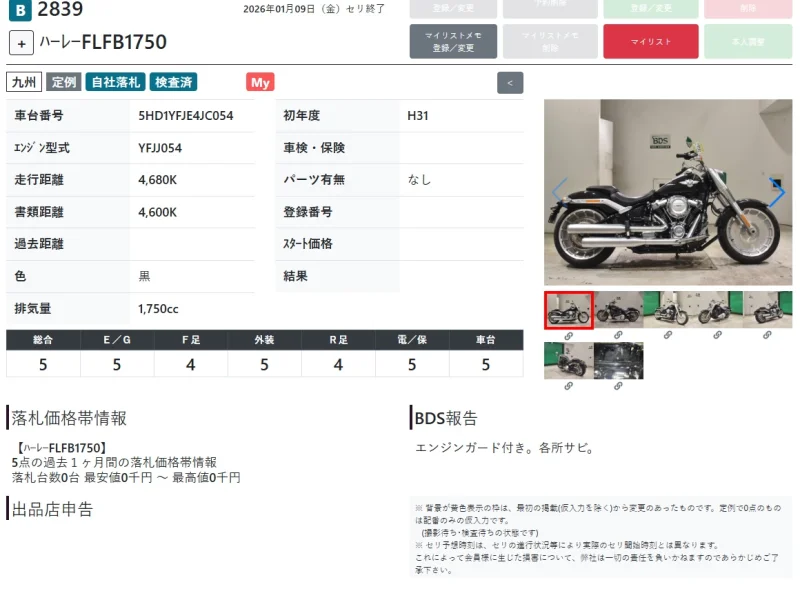The height and width of the screenshot is (600, 800).
Task: Click the color value 黒
Action: pos(144,277)
